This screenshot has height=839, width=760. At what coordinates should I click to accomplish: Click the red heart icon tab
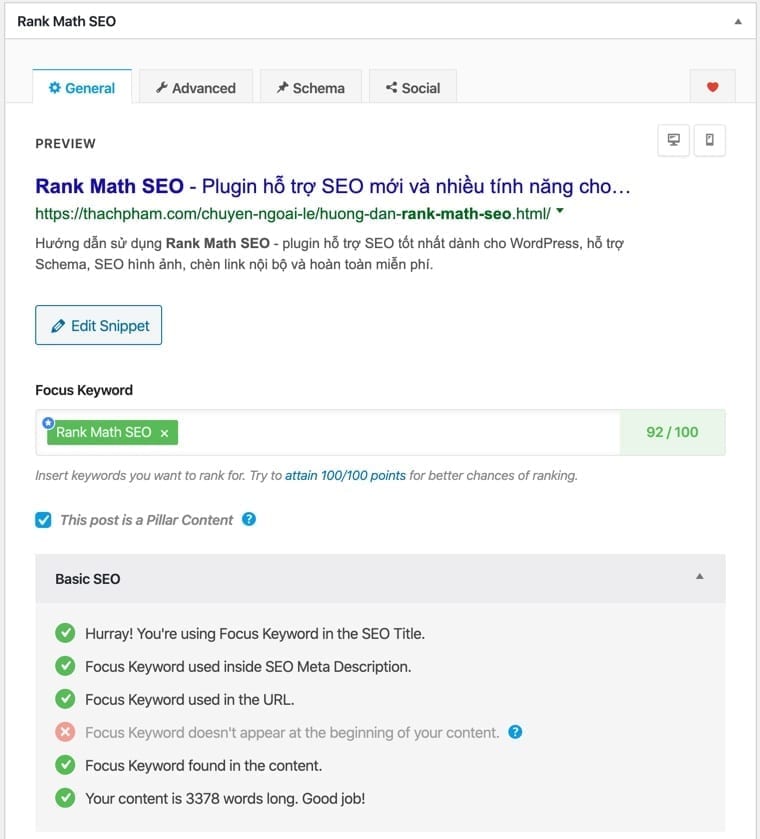pos(712,87)
